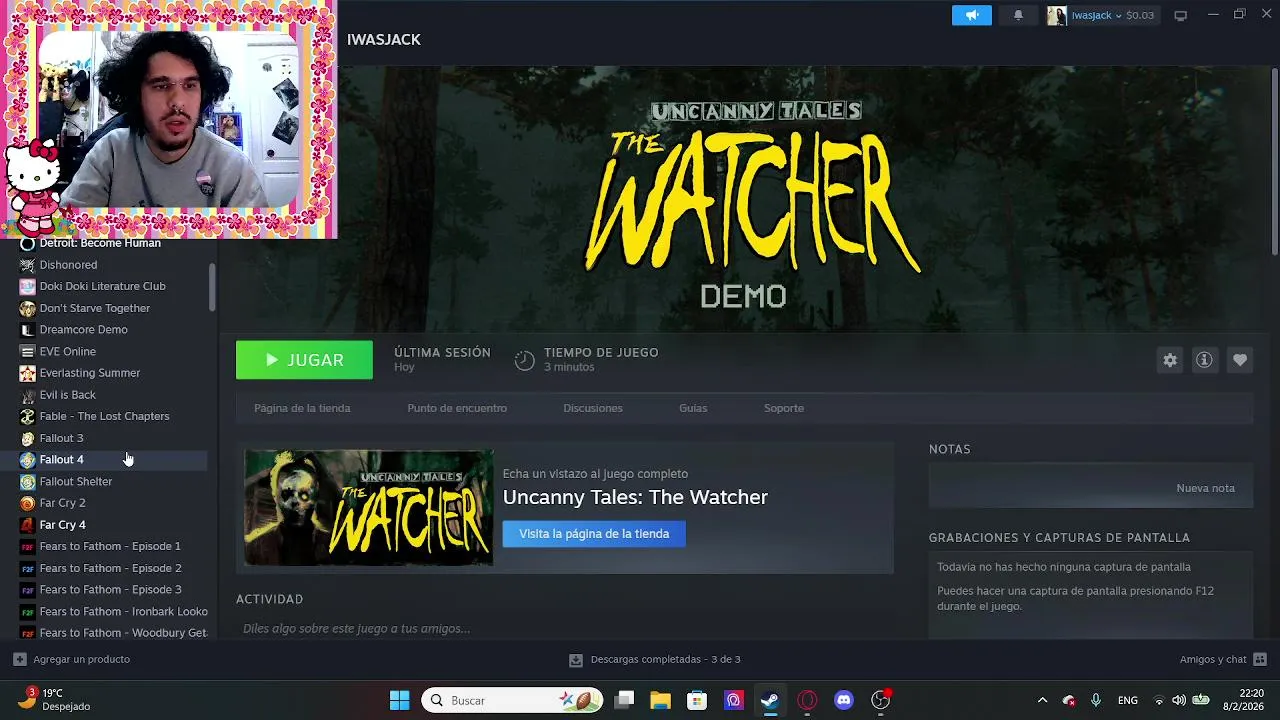
Task: Click the Uncanny Tales: The Watcher title
Action: click(x=635, y=497)
